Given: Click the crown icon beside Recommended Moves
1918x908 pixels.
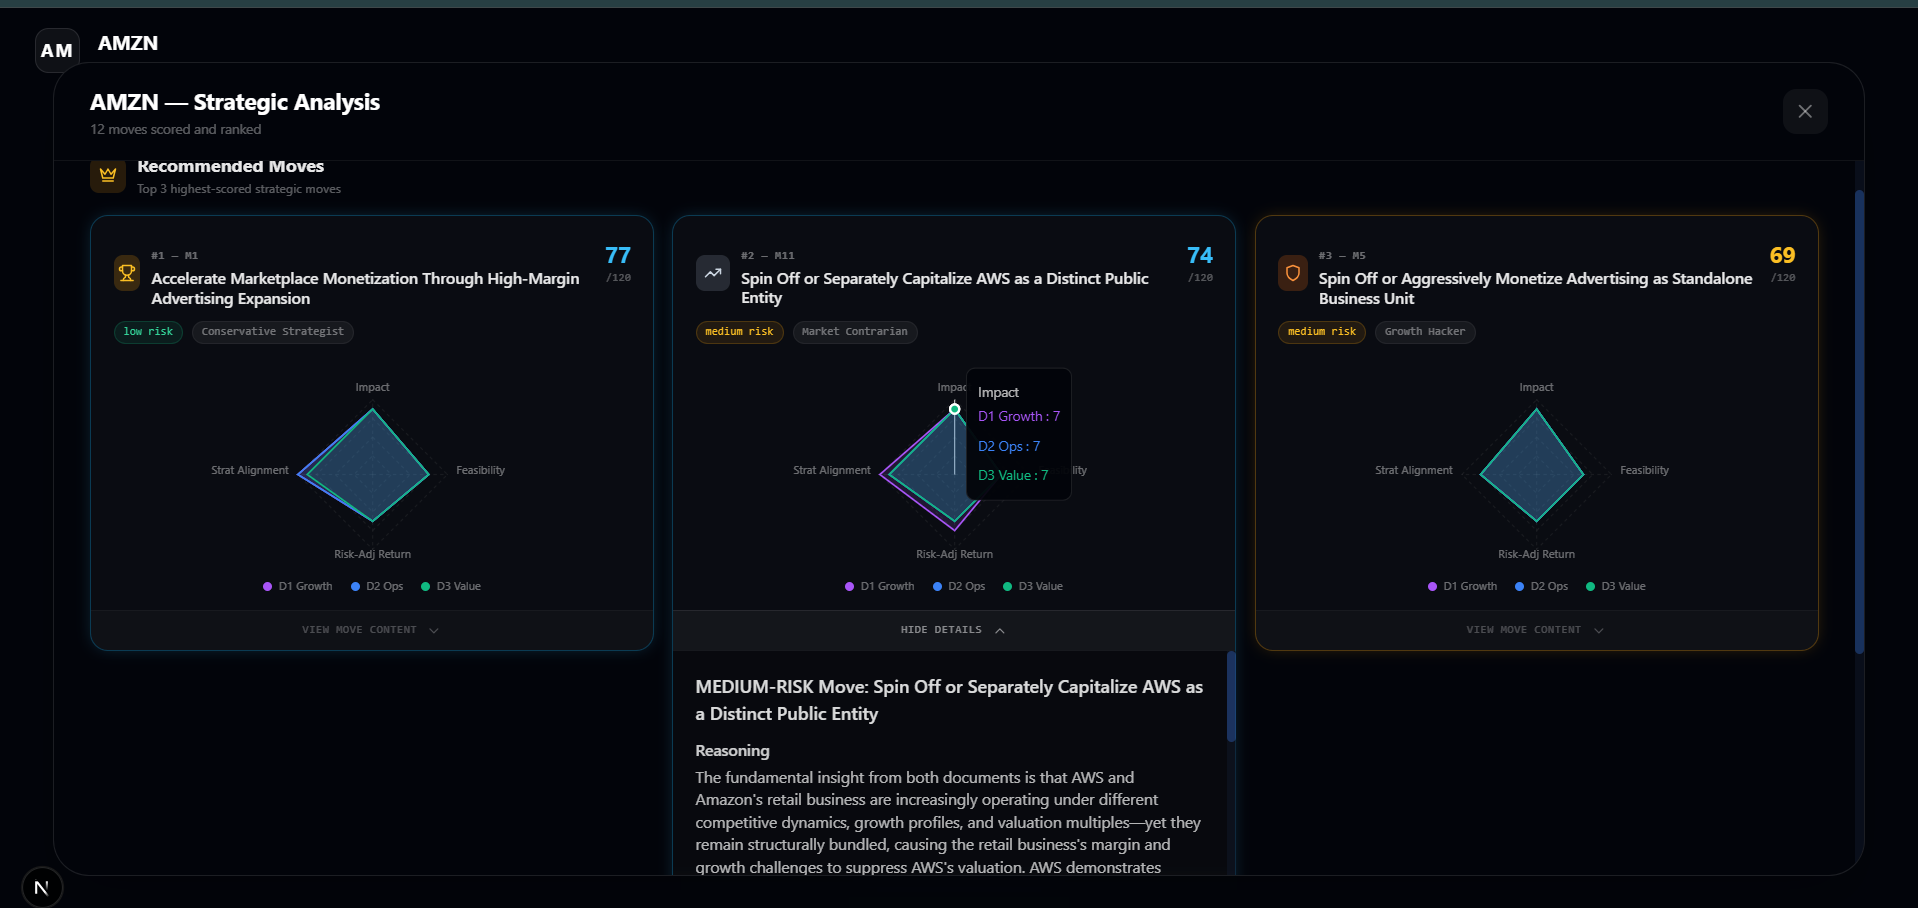Looking at the screenshot, I should pyautogui.click(x=108, y=175).
